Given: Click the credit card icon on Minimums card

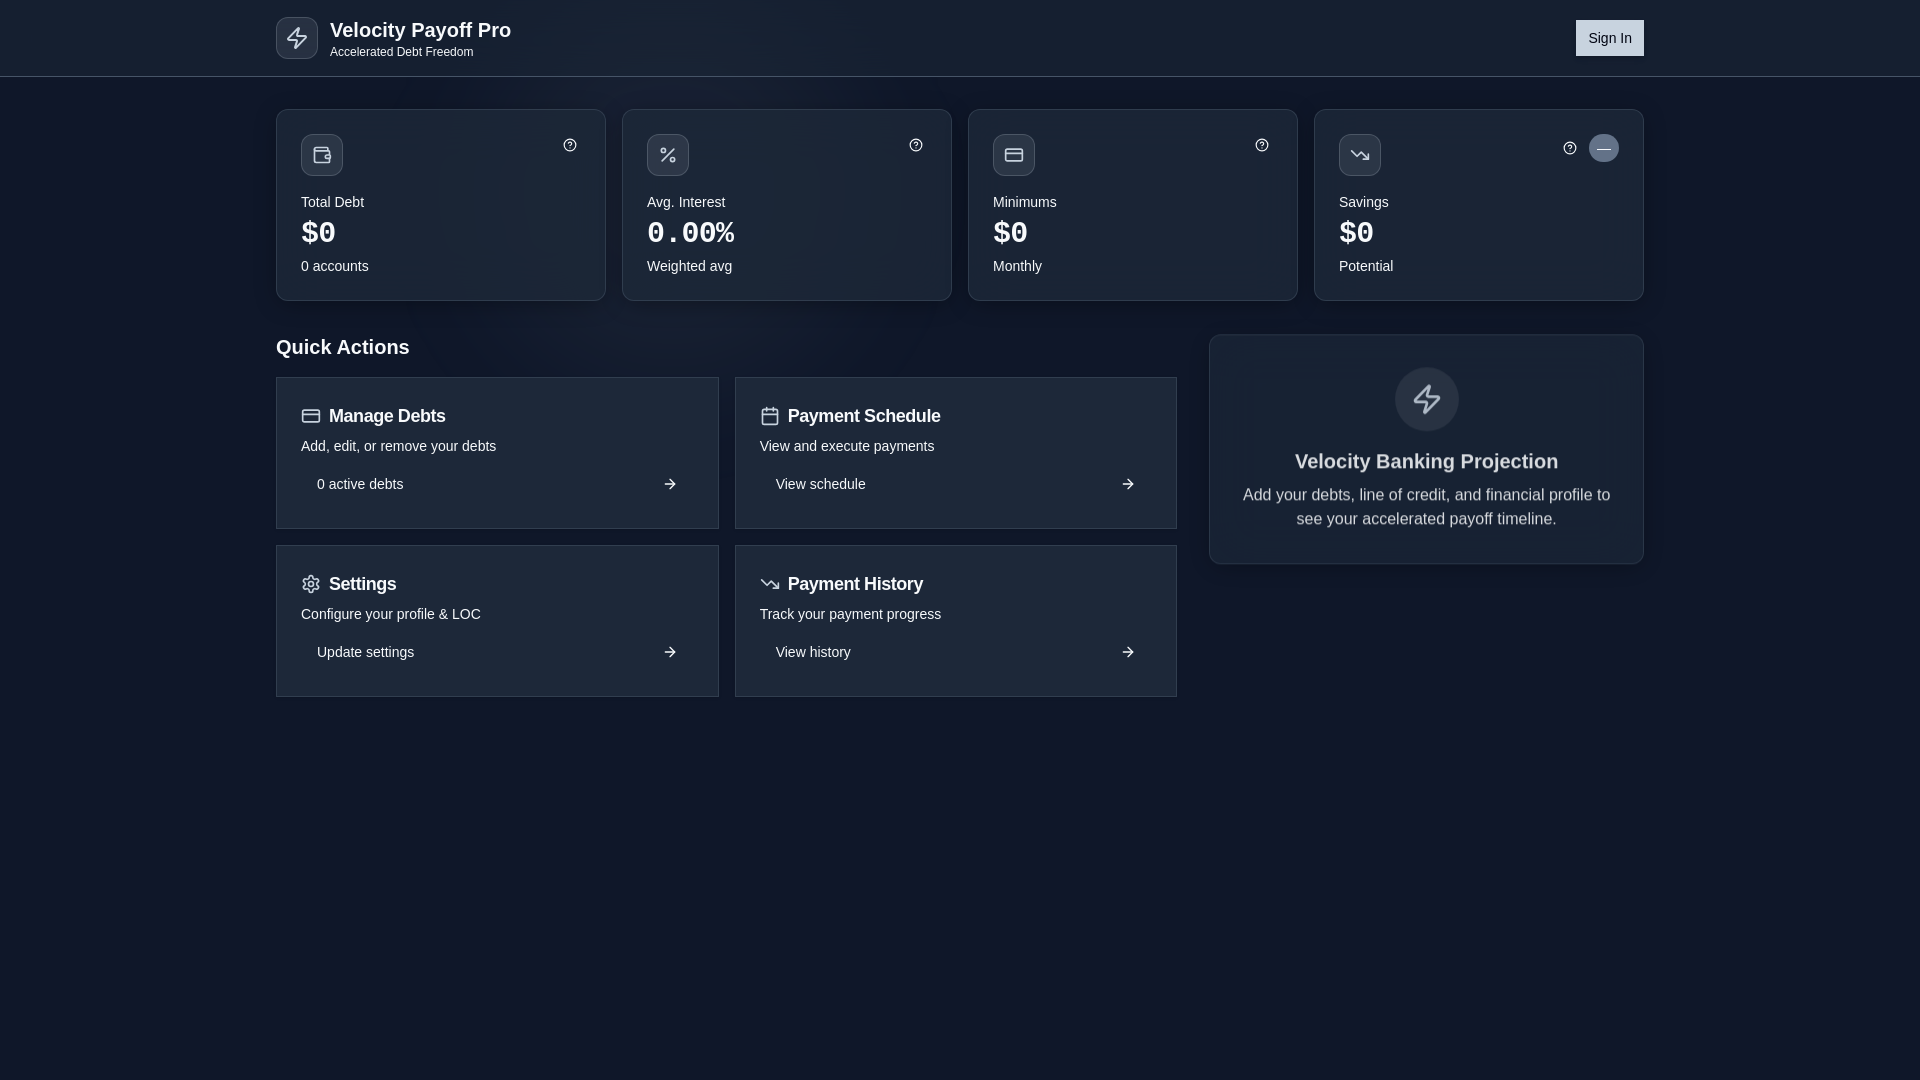Looking at the screenshot, I should (1014, 155).
